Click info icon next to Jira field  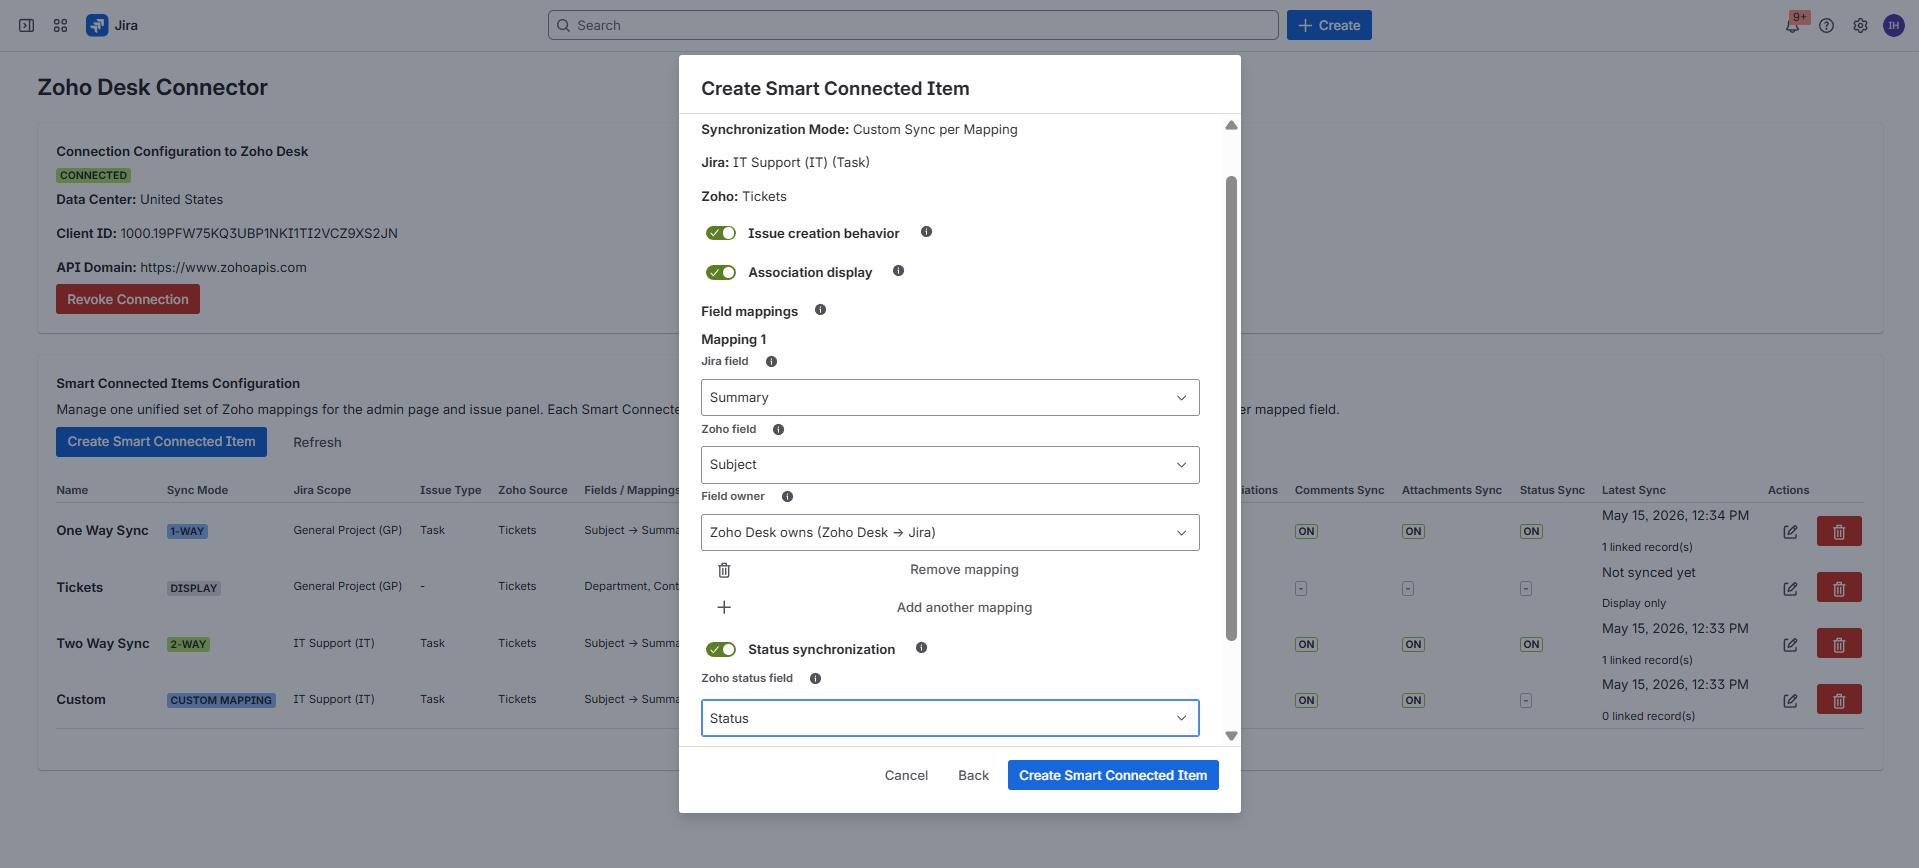point(771,362)
